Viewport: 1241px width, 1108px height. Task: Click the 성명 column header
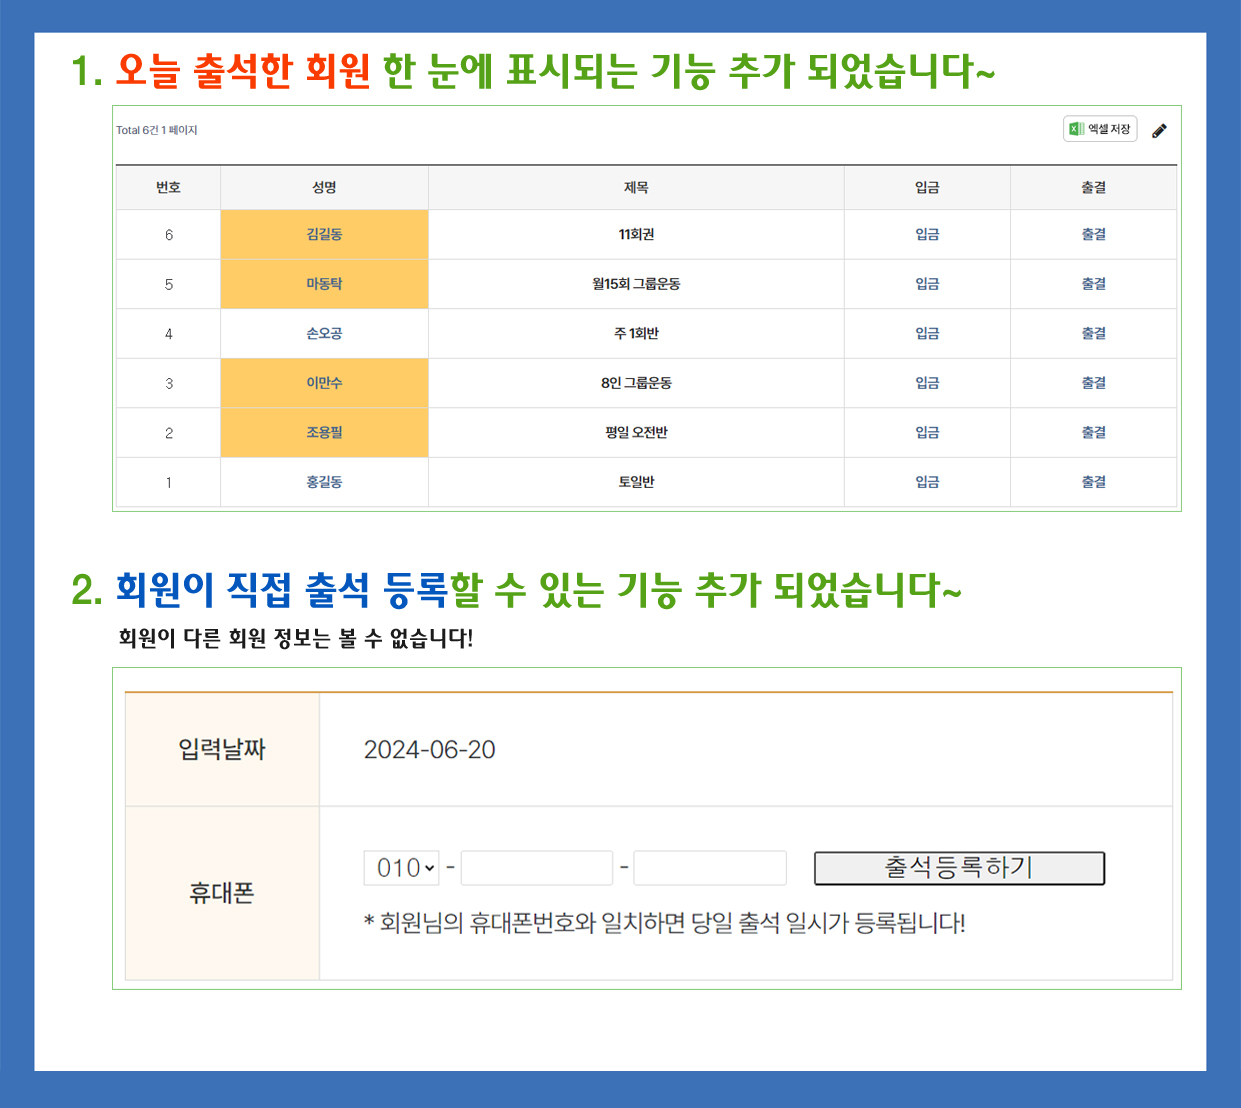324,187
